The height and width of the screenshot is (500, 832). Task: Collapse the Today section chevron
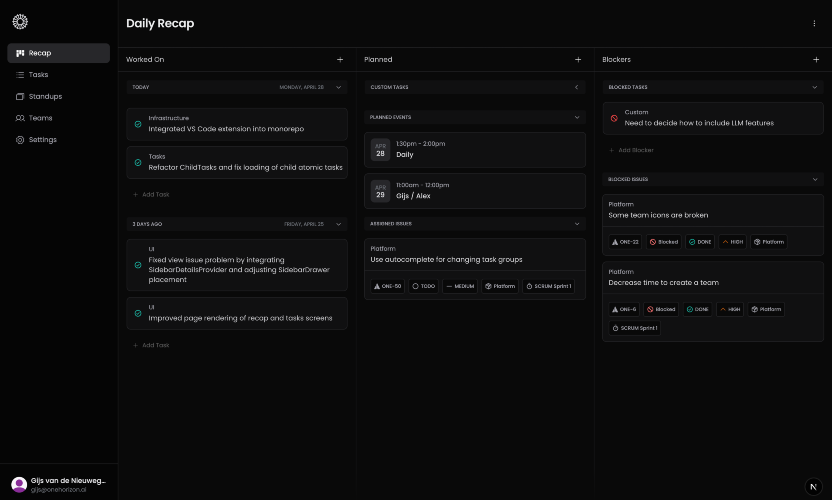339,87
